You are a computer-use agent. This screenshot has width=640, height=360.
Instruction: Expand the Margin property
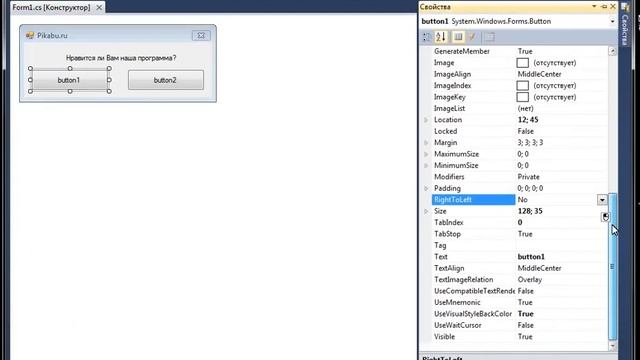(x=426, y=143)
